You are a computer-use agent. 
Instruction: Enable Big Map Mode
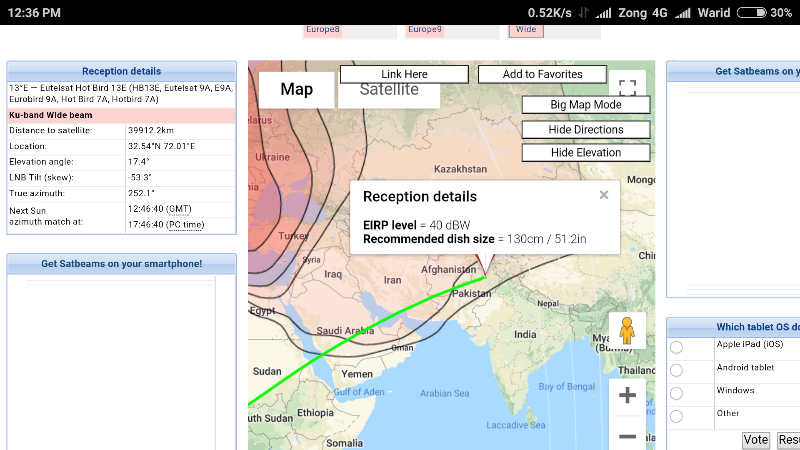pos(586,105)
